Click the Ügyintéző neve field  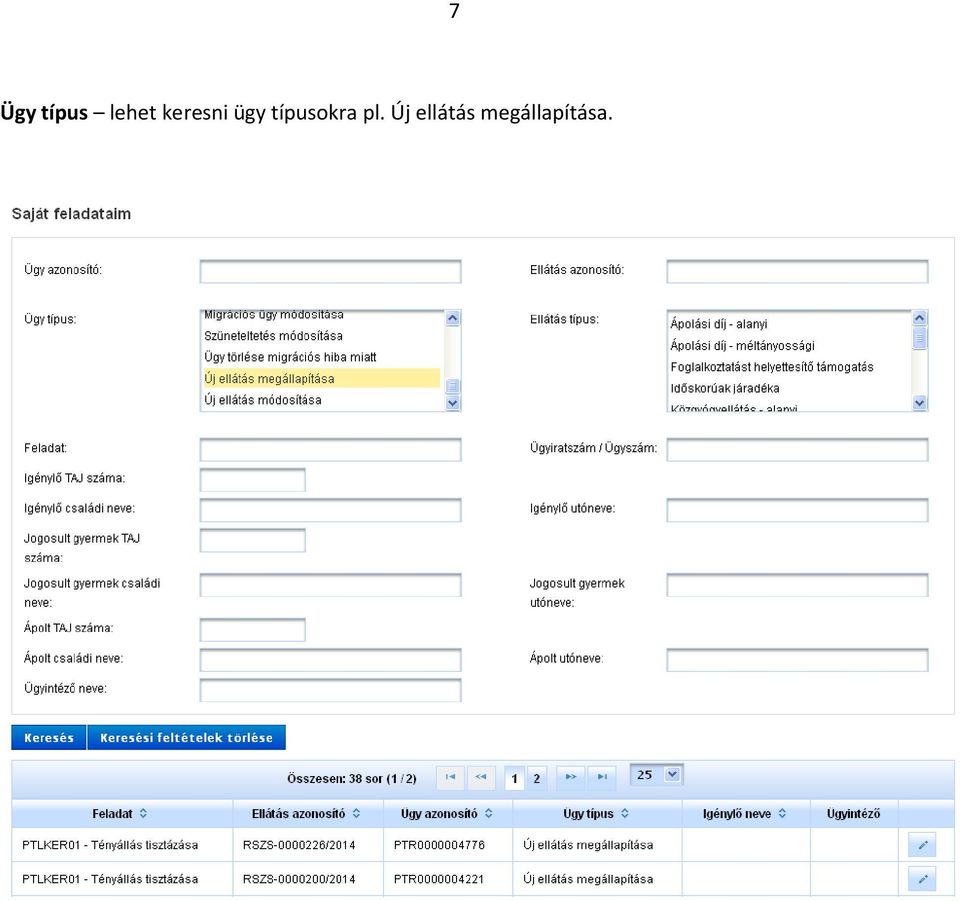[331, 690]
